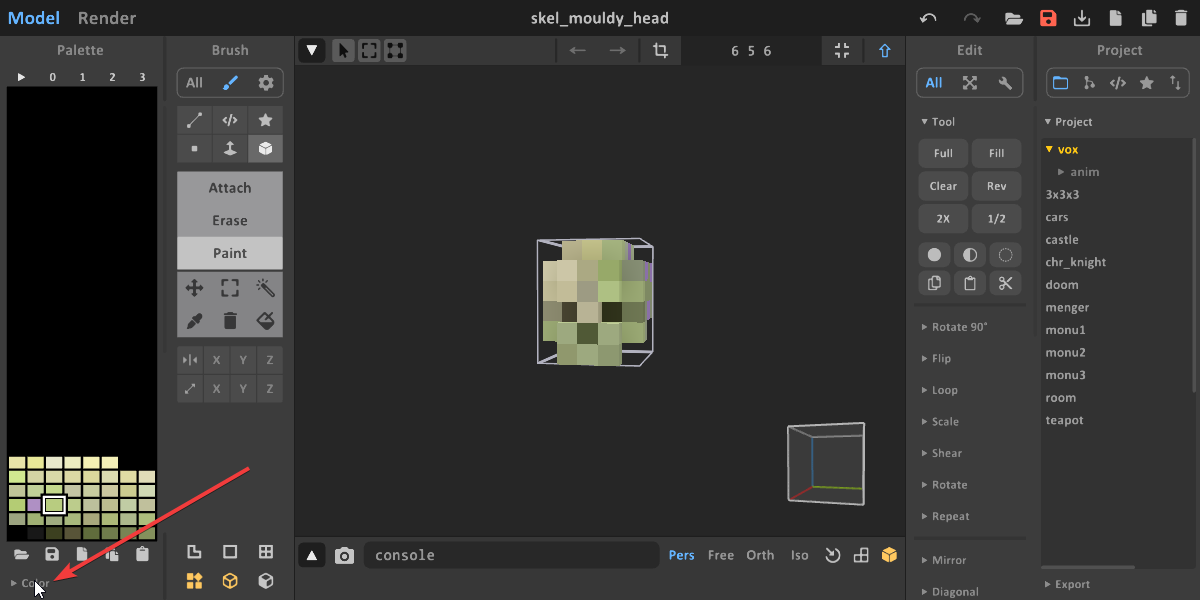Expand the Color section in Palette
The height and width of the screenshot is (600, 1200).
coord(30,583)
